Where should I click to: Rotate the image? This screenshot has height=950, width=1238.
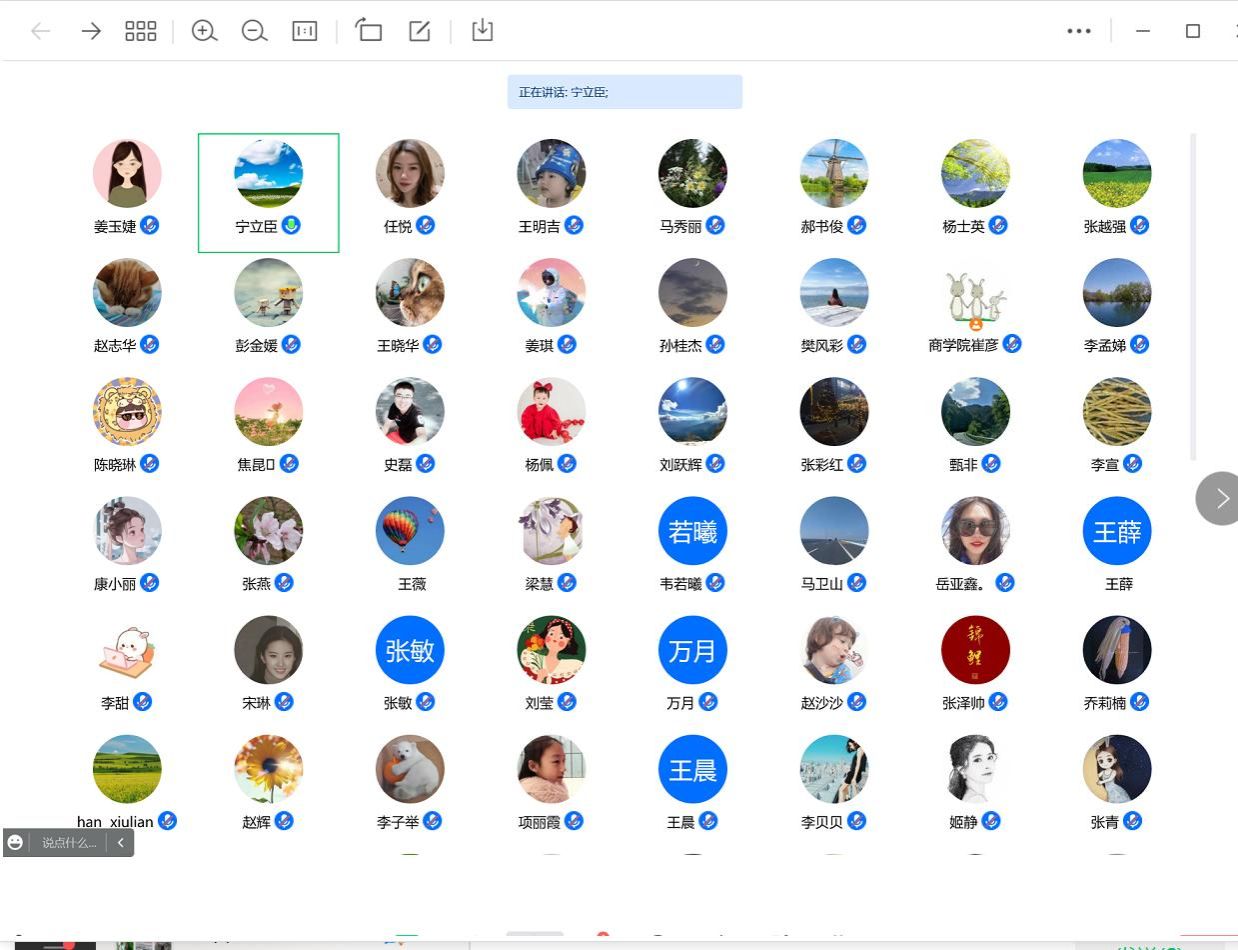[369, 31]
